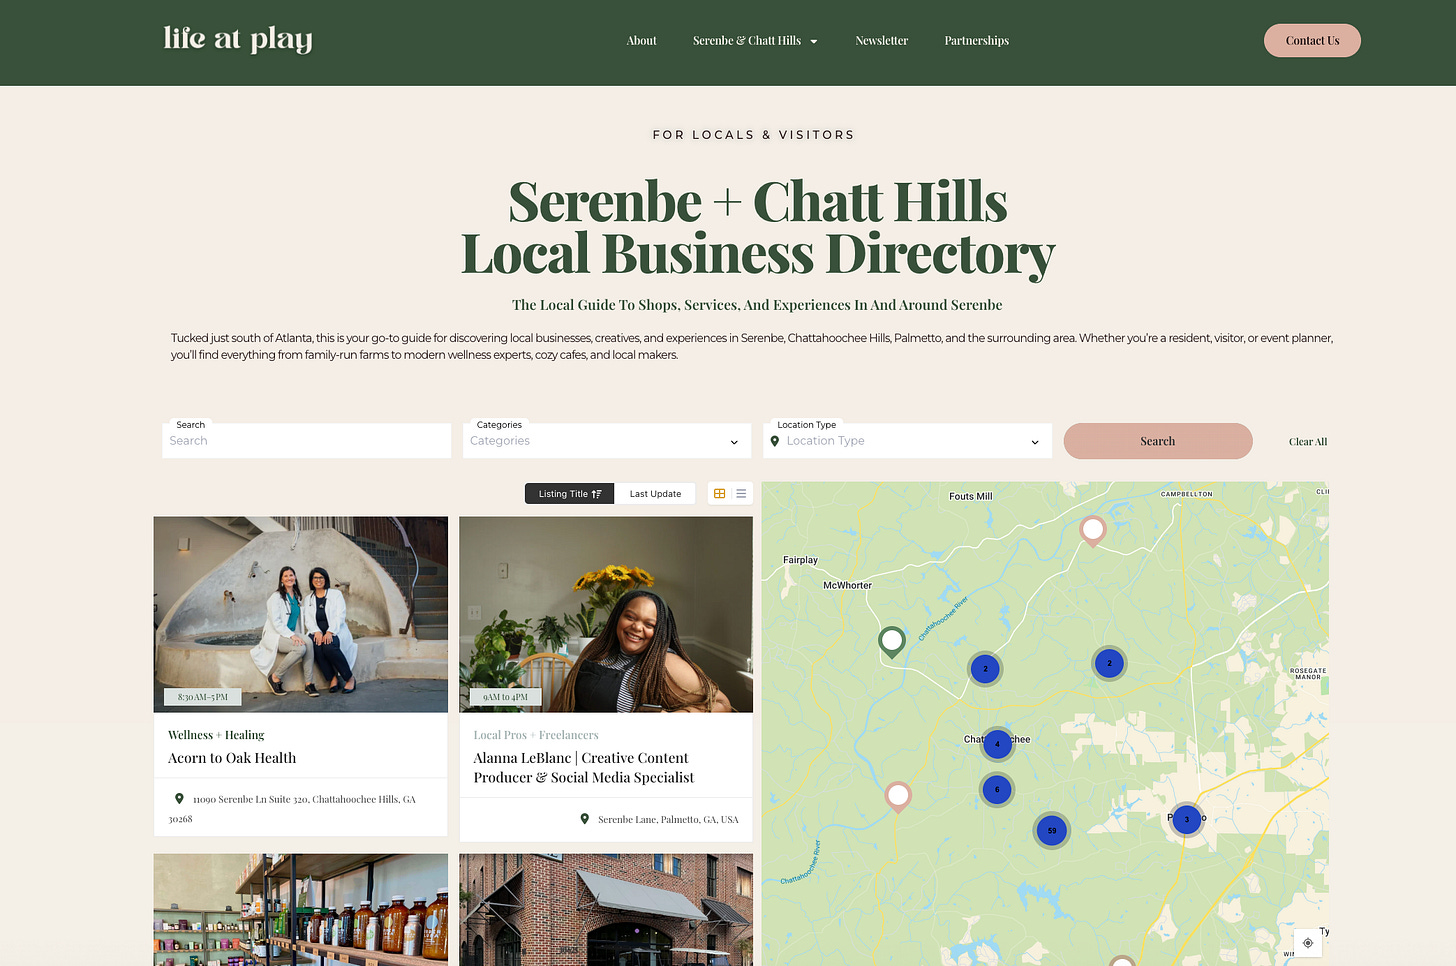Click the Search text input field
1456x966 pixels.
(x=307, y=441)
